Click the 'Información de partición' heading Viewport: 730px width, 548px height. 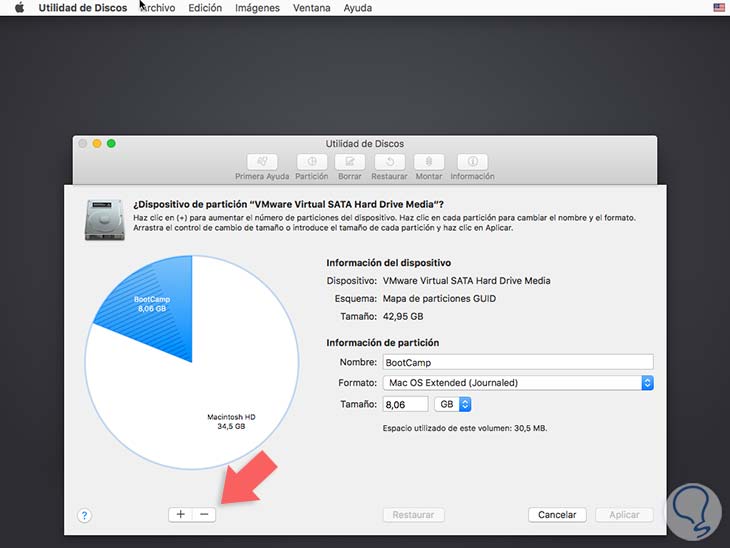(x=382, y=343)
